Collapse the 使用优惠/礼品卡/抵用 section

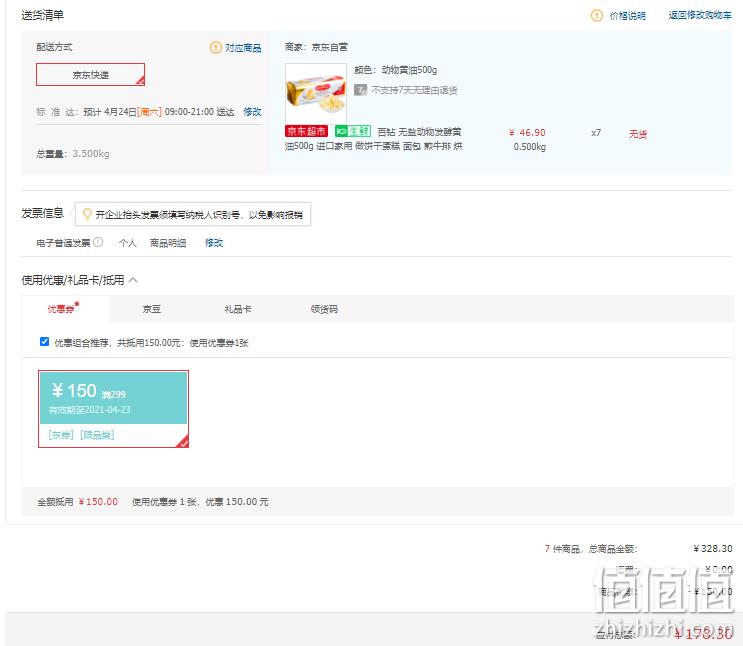[133, 280]
